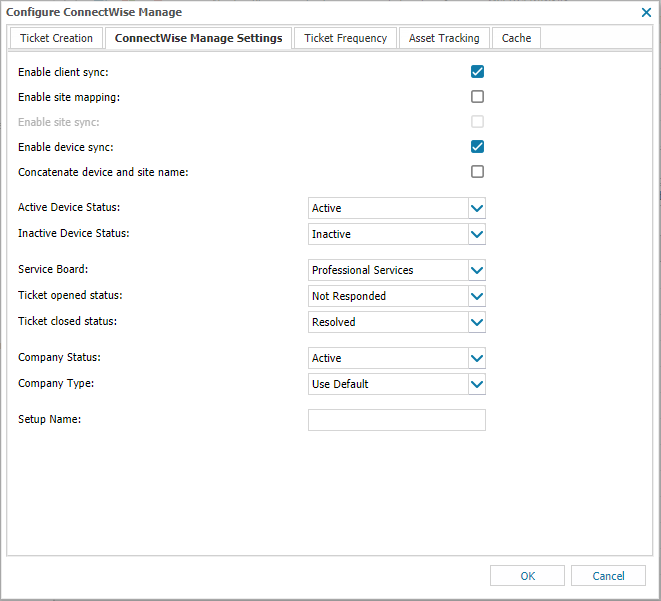
Task: Confirm settings with the OK button
Action: [x=527, y=576]
